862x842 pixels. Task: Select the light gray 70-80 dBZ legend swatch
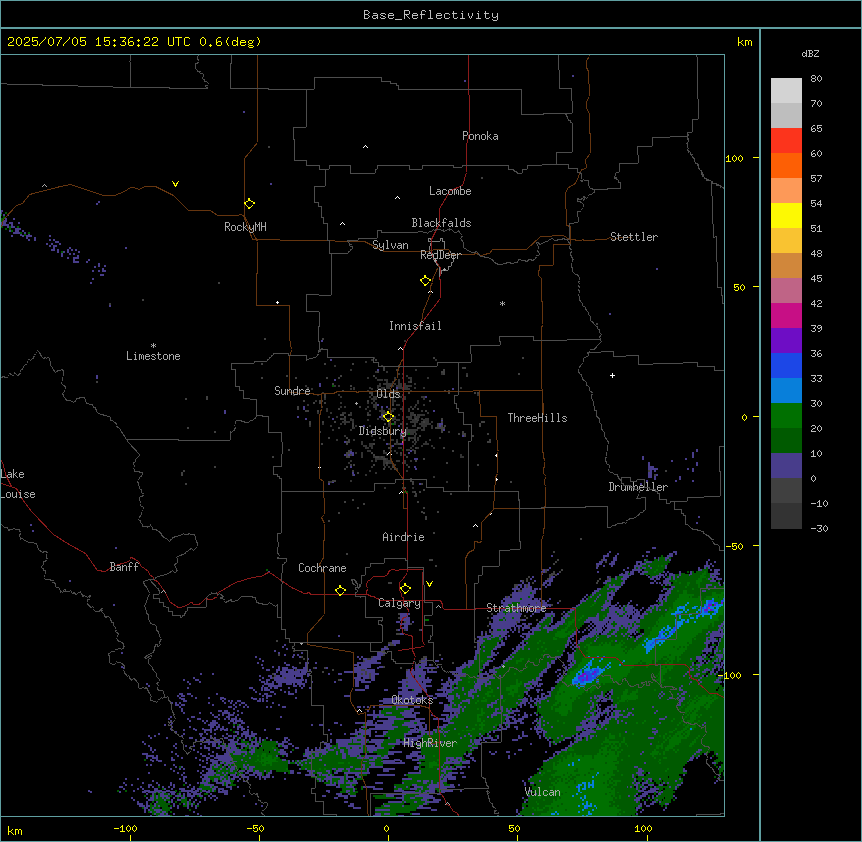point(786,91)
